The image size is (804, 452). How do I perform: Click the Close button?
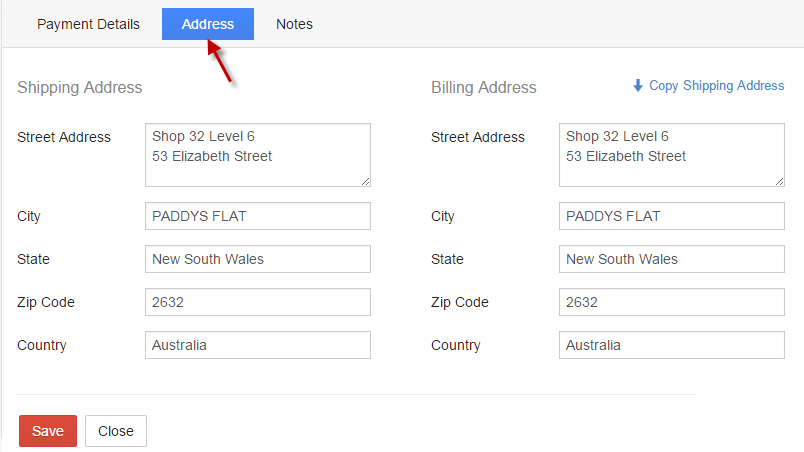click(116, 431)
